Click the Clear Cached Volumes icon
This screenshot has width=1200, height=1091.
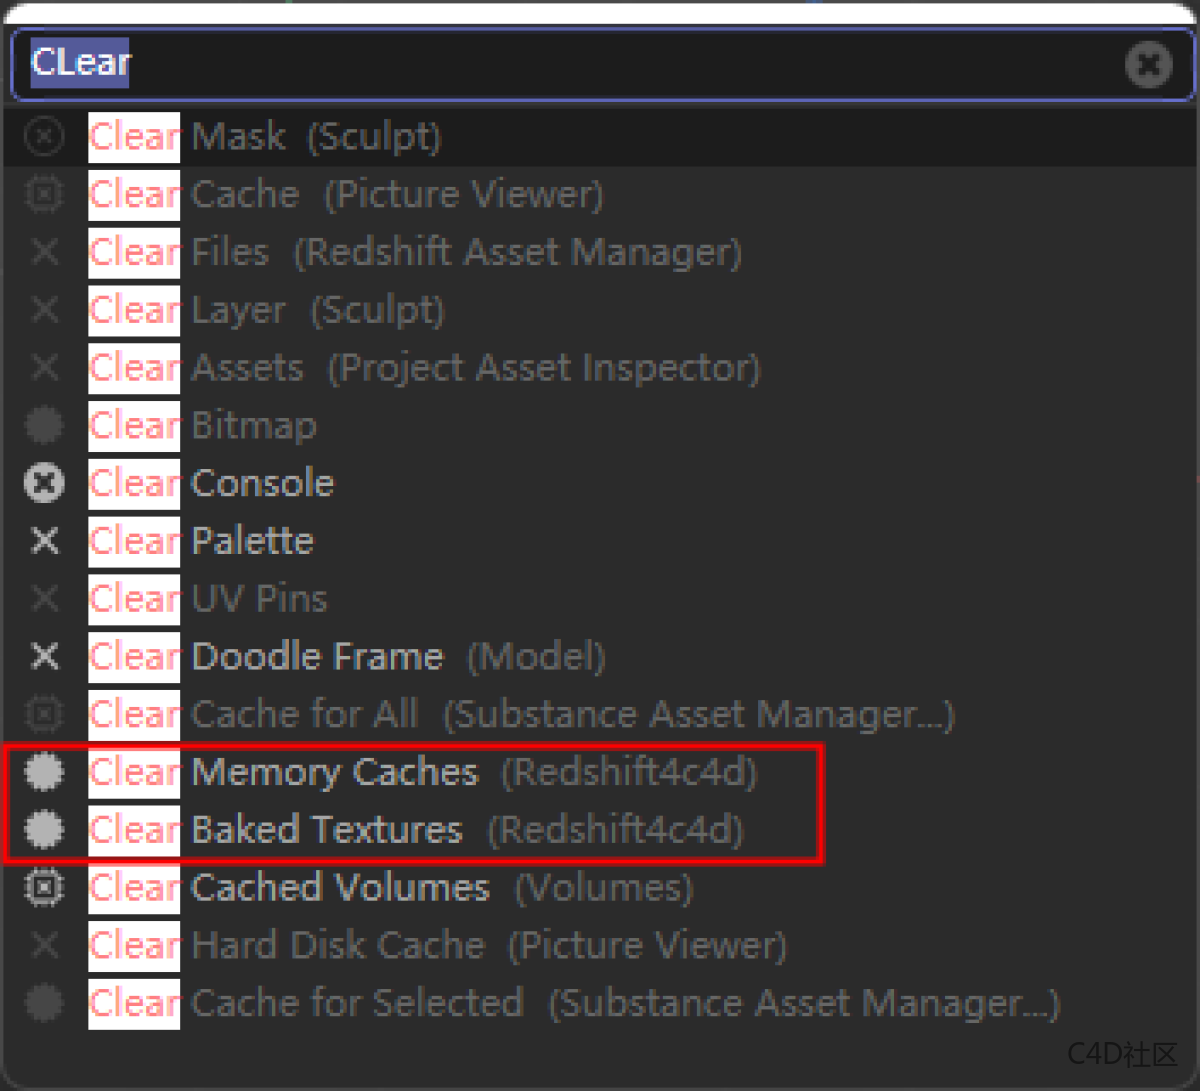[x=44, y=887]
